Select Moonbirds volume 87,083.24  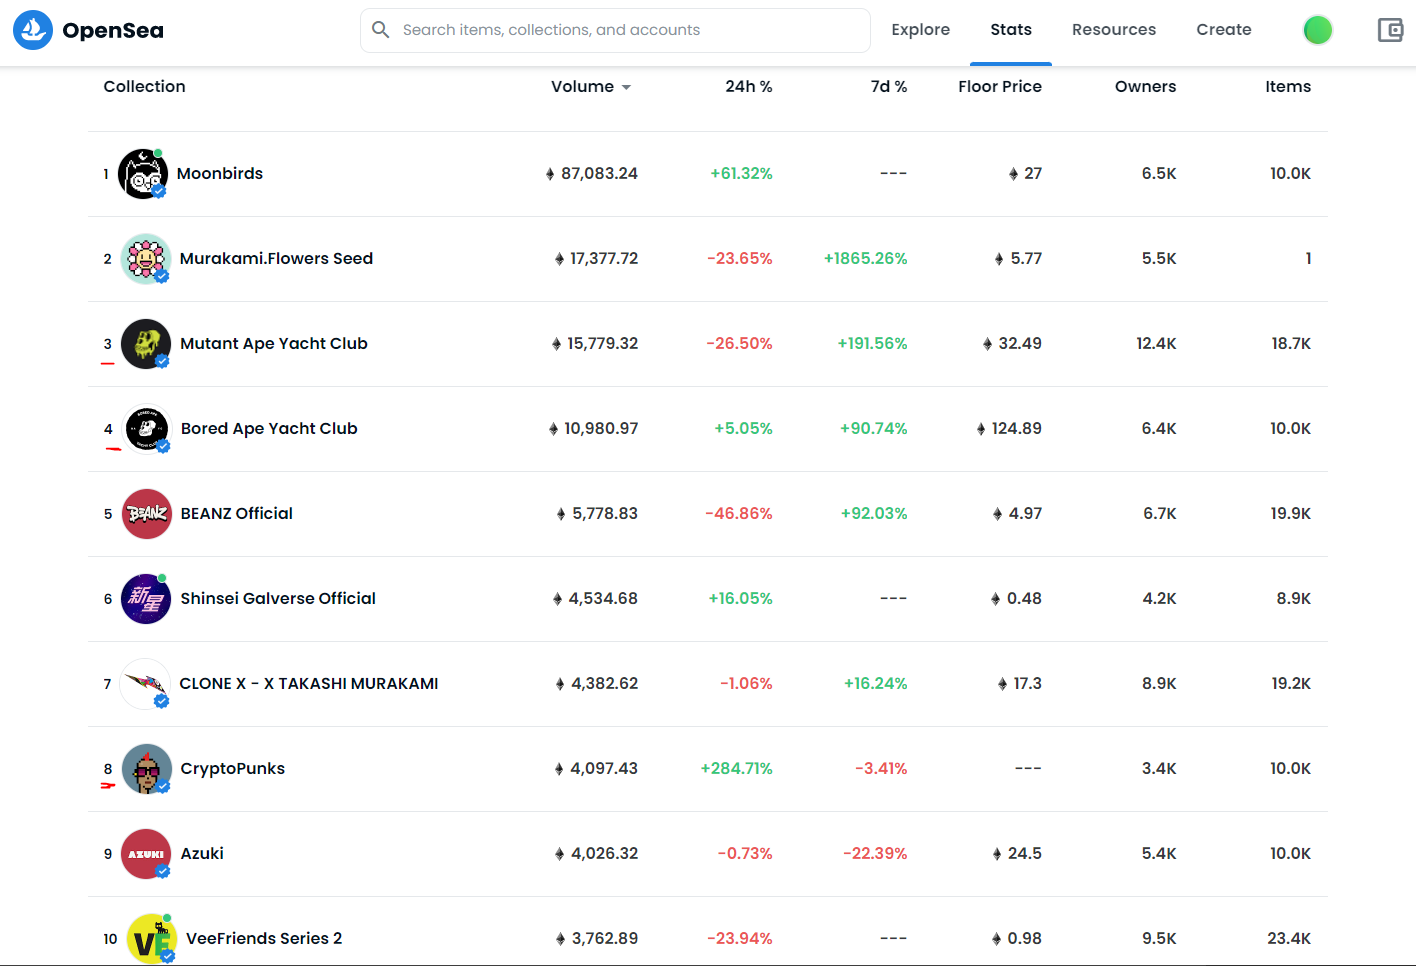599,174
